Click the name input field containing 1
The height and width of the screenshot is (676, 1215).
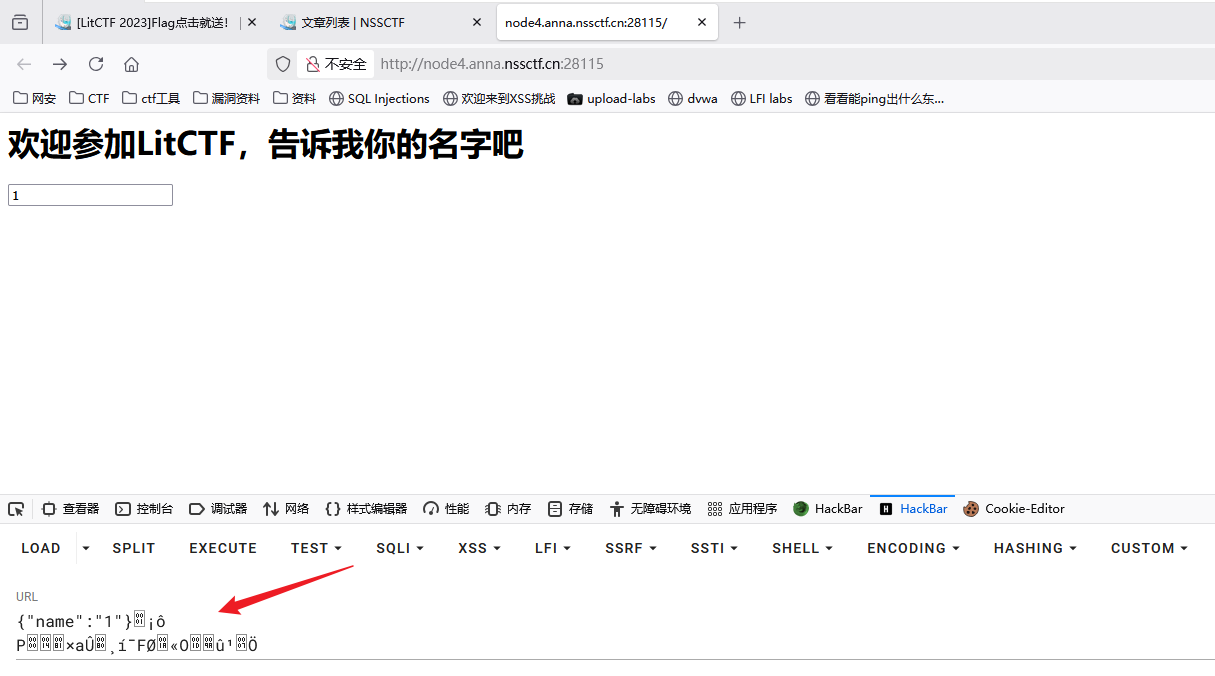pyautogui.click(x=90, y=194)
